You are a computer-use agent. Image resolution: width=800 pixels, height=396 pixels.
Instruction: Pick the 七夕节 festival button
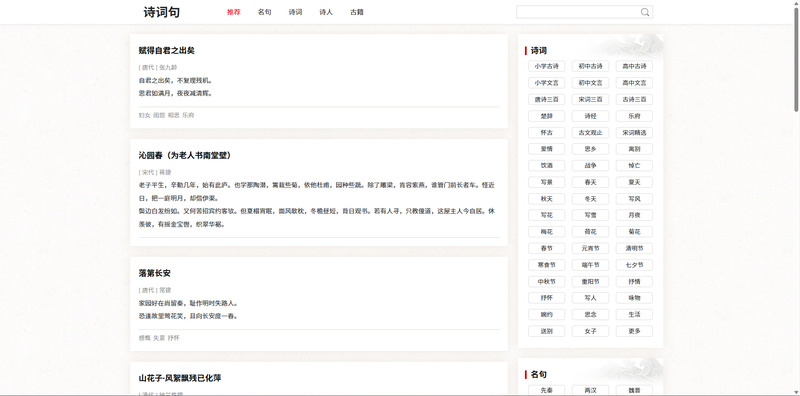pos(634,265)
